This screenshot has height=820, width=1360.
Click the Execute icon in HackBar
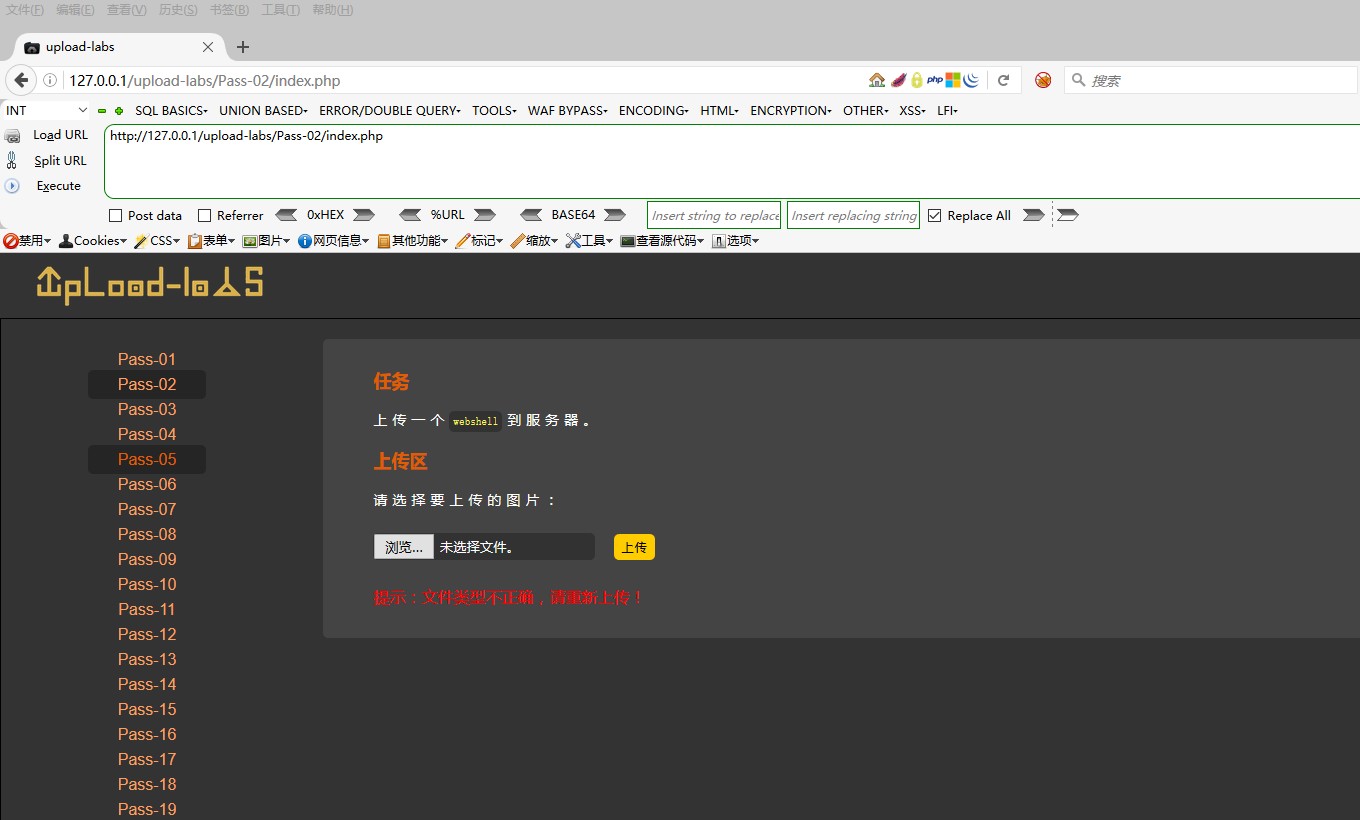click(x=10, y=185)
